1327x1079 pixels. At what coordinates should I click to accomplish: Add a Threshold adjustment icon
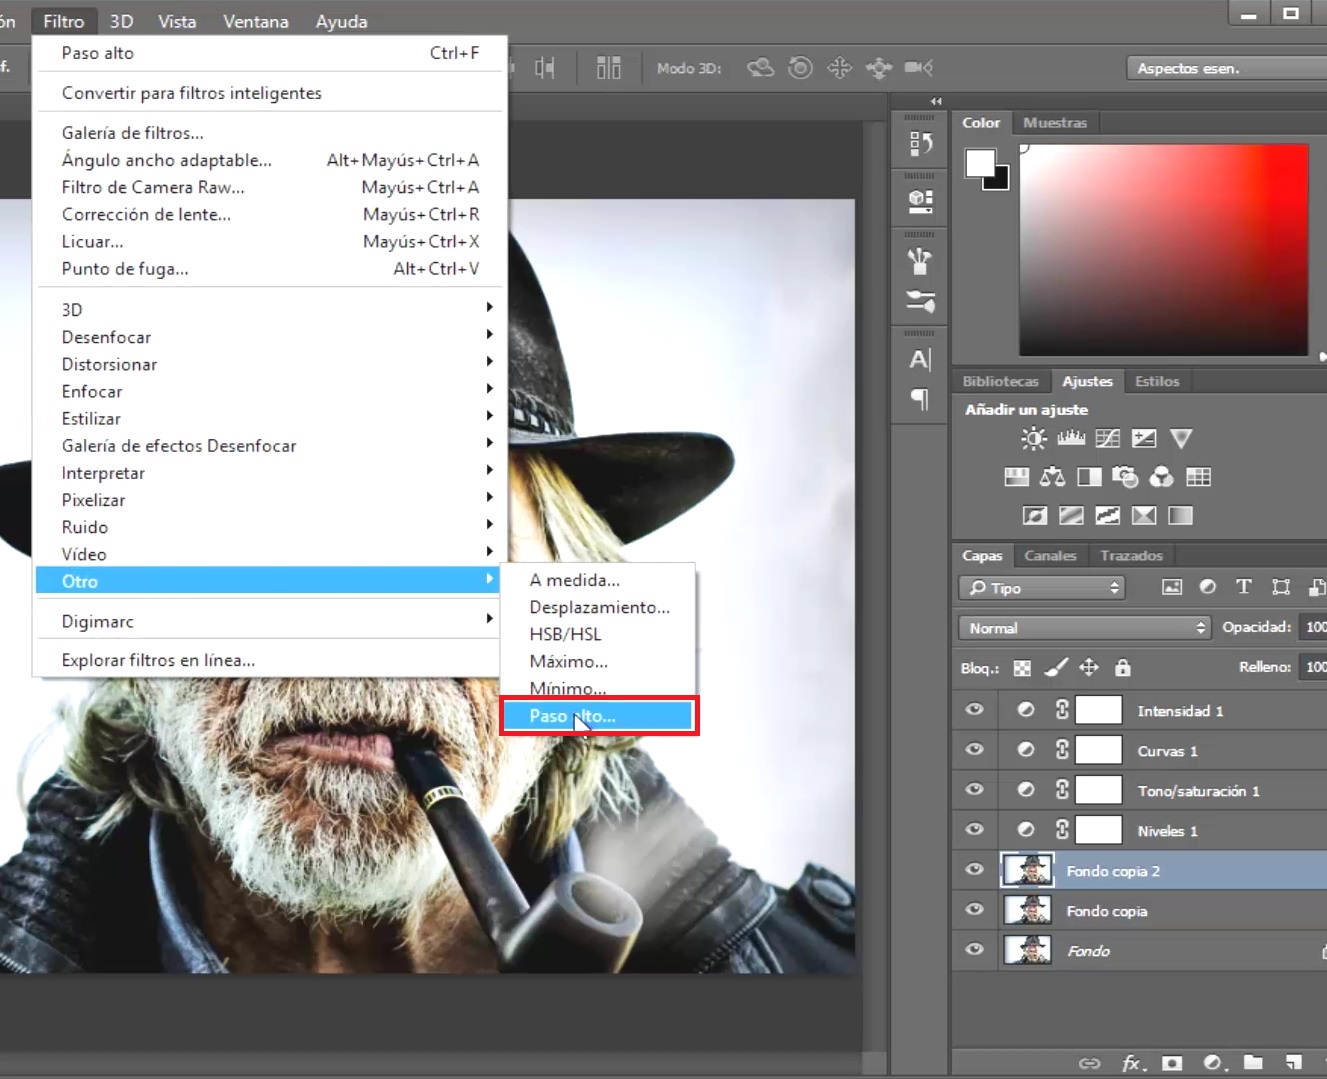1108,516
